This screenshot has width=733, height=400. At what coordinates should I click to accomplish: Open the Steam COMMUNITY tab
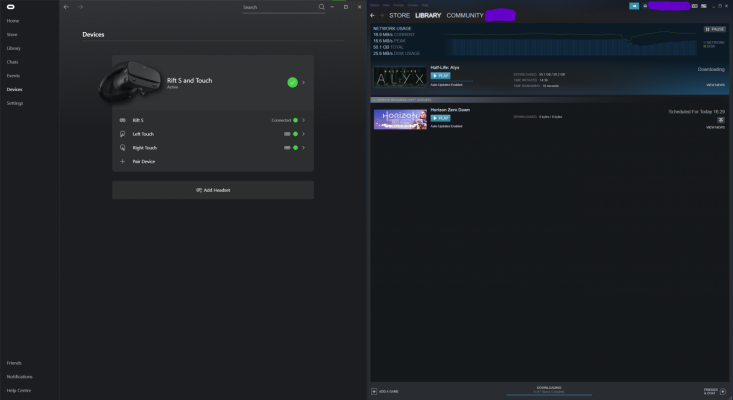pyautogui.click(x=465, y=15)
